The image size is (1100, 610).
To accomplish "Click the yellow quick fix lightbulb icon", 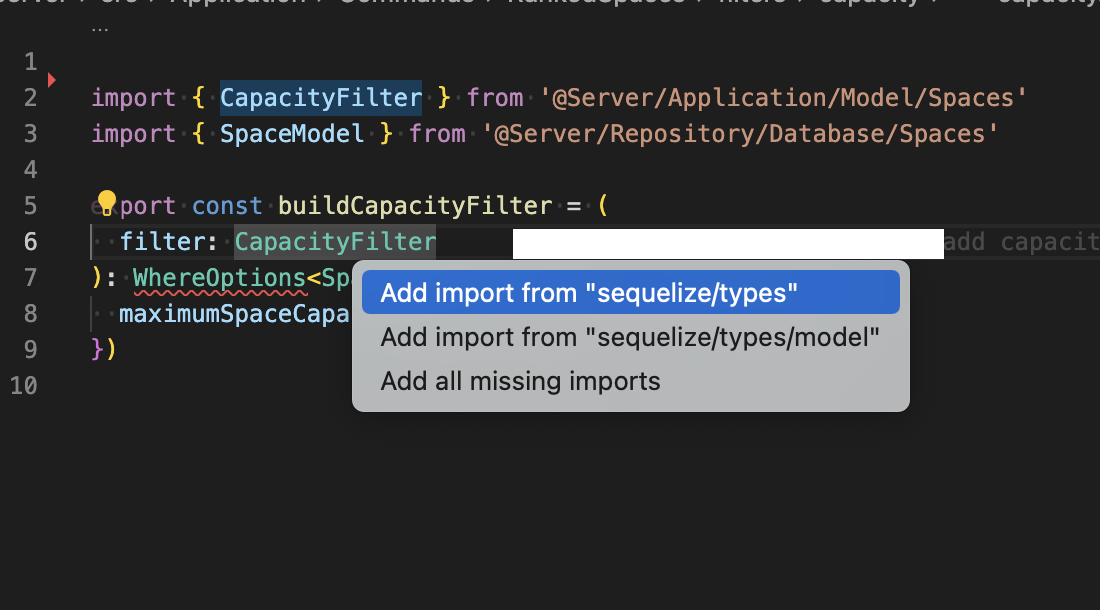I will (105, 201).
